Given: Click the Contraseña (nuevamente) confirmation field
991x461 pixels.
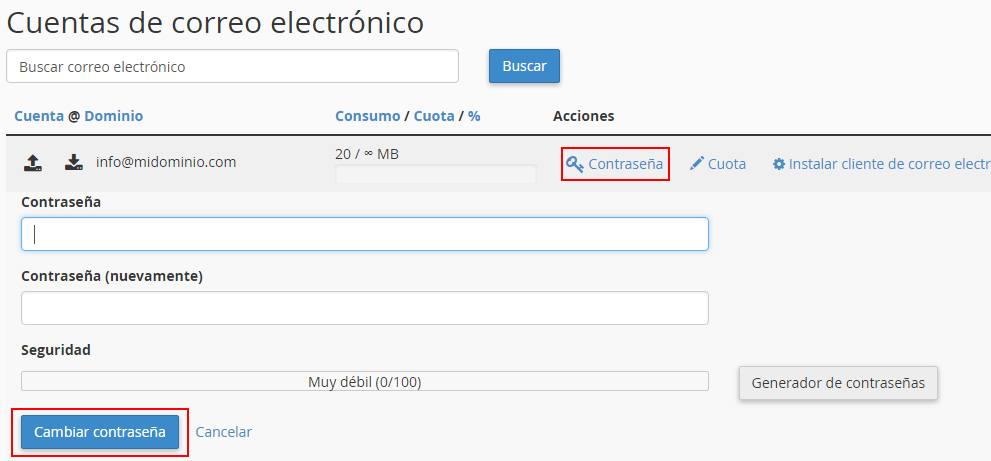Looking at the screenshot, I should click(x=365, y=308).
